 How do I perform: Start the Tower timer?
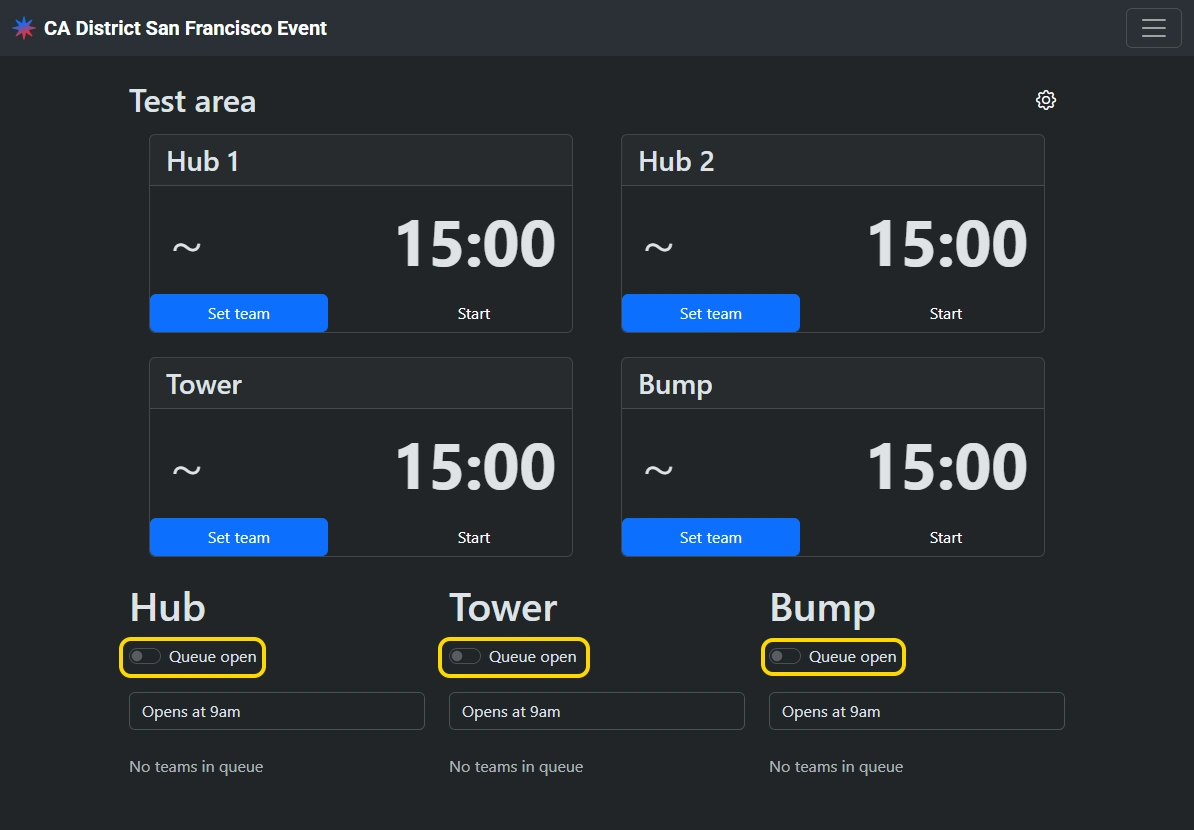point(474,537)
